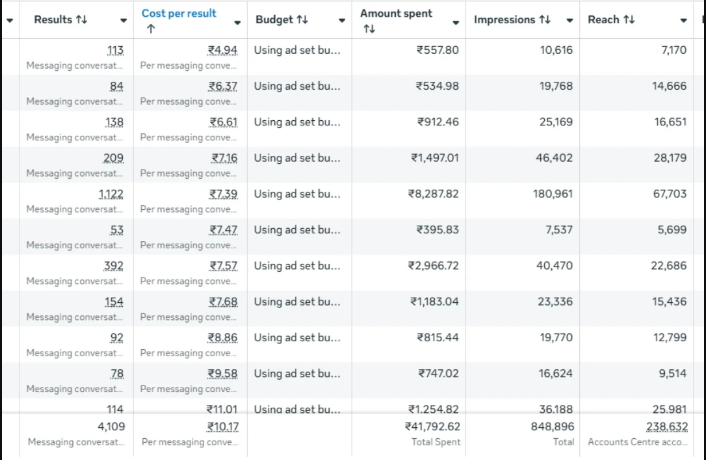The width and height of the screenshot is (706, 460).
Task: Sort Budget column using arrows icon
Action: [303, 19]
